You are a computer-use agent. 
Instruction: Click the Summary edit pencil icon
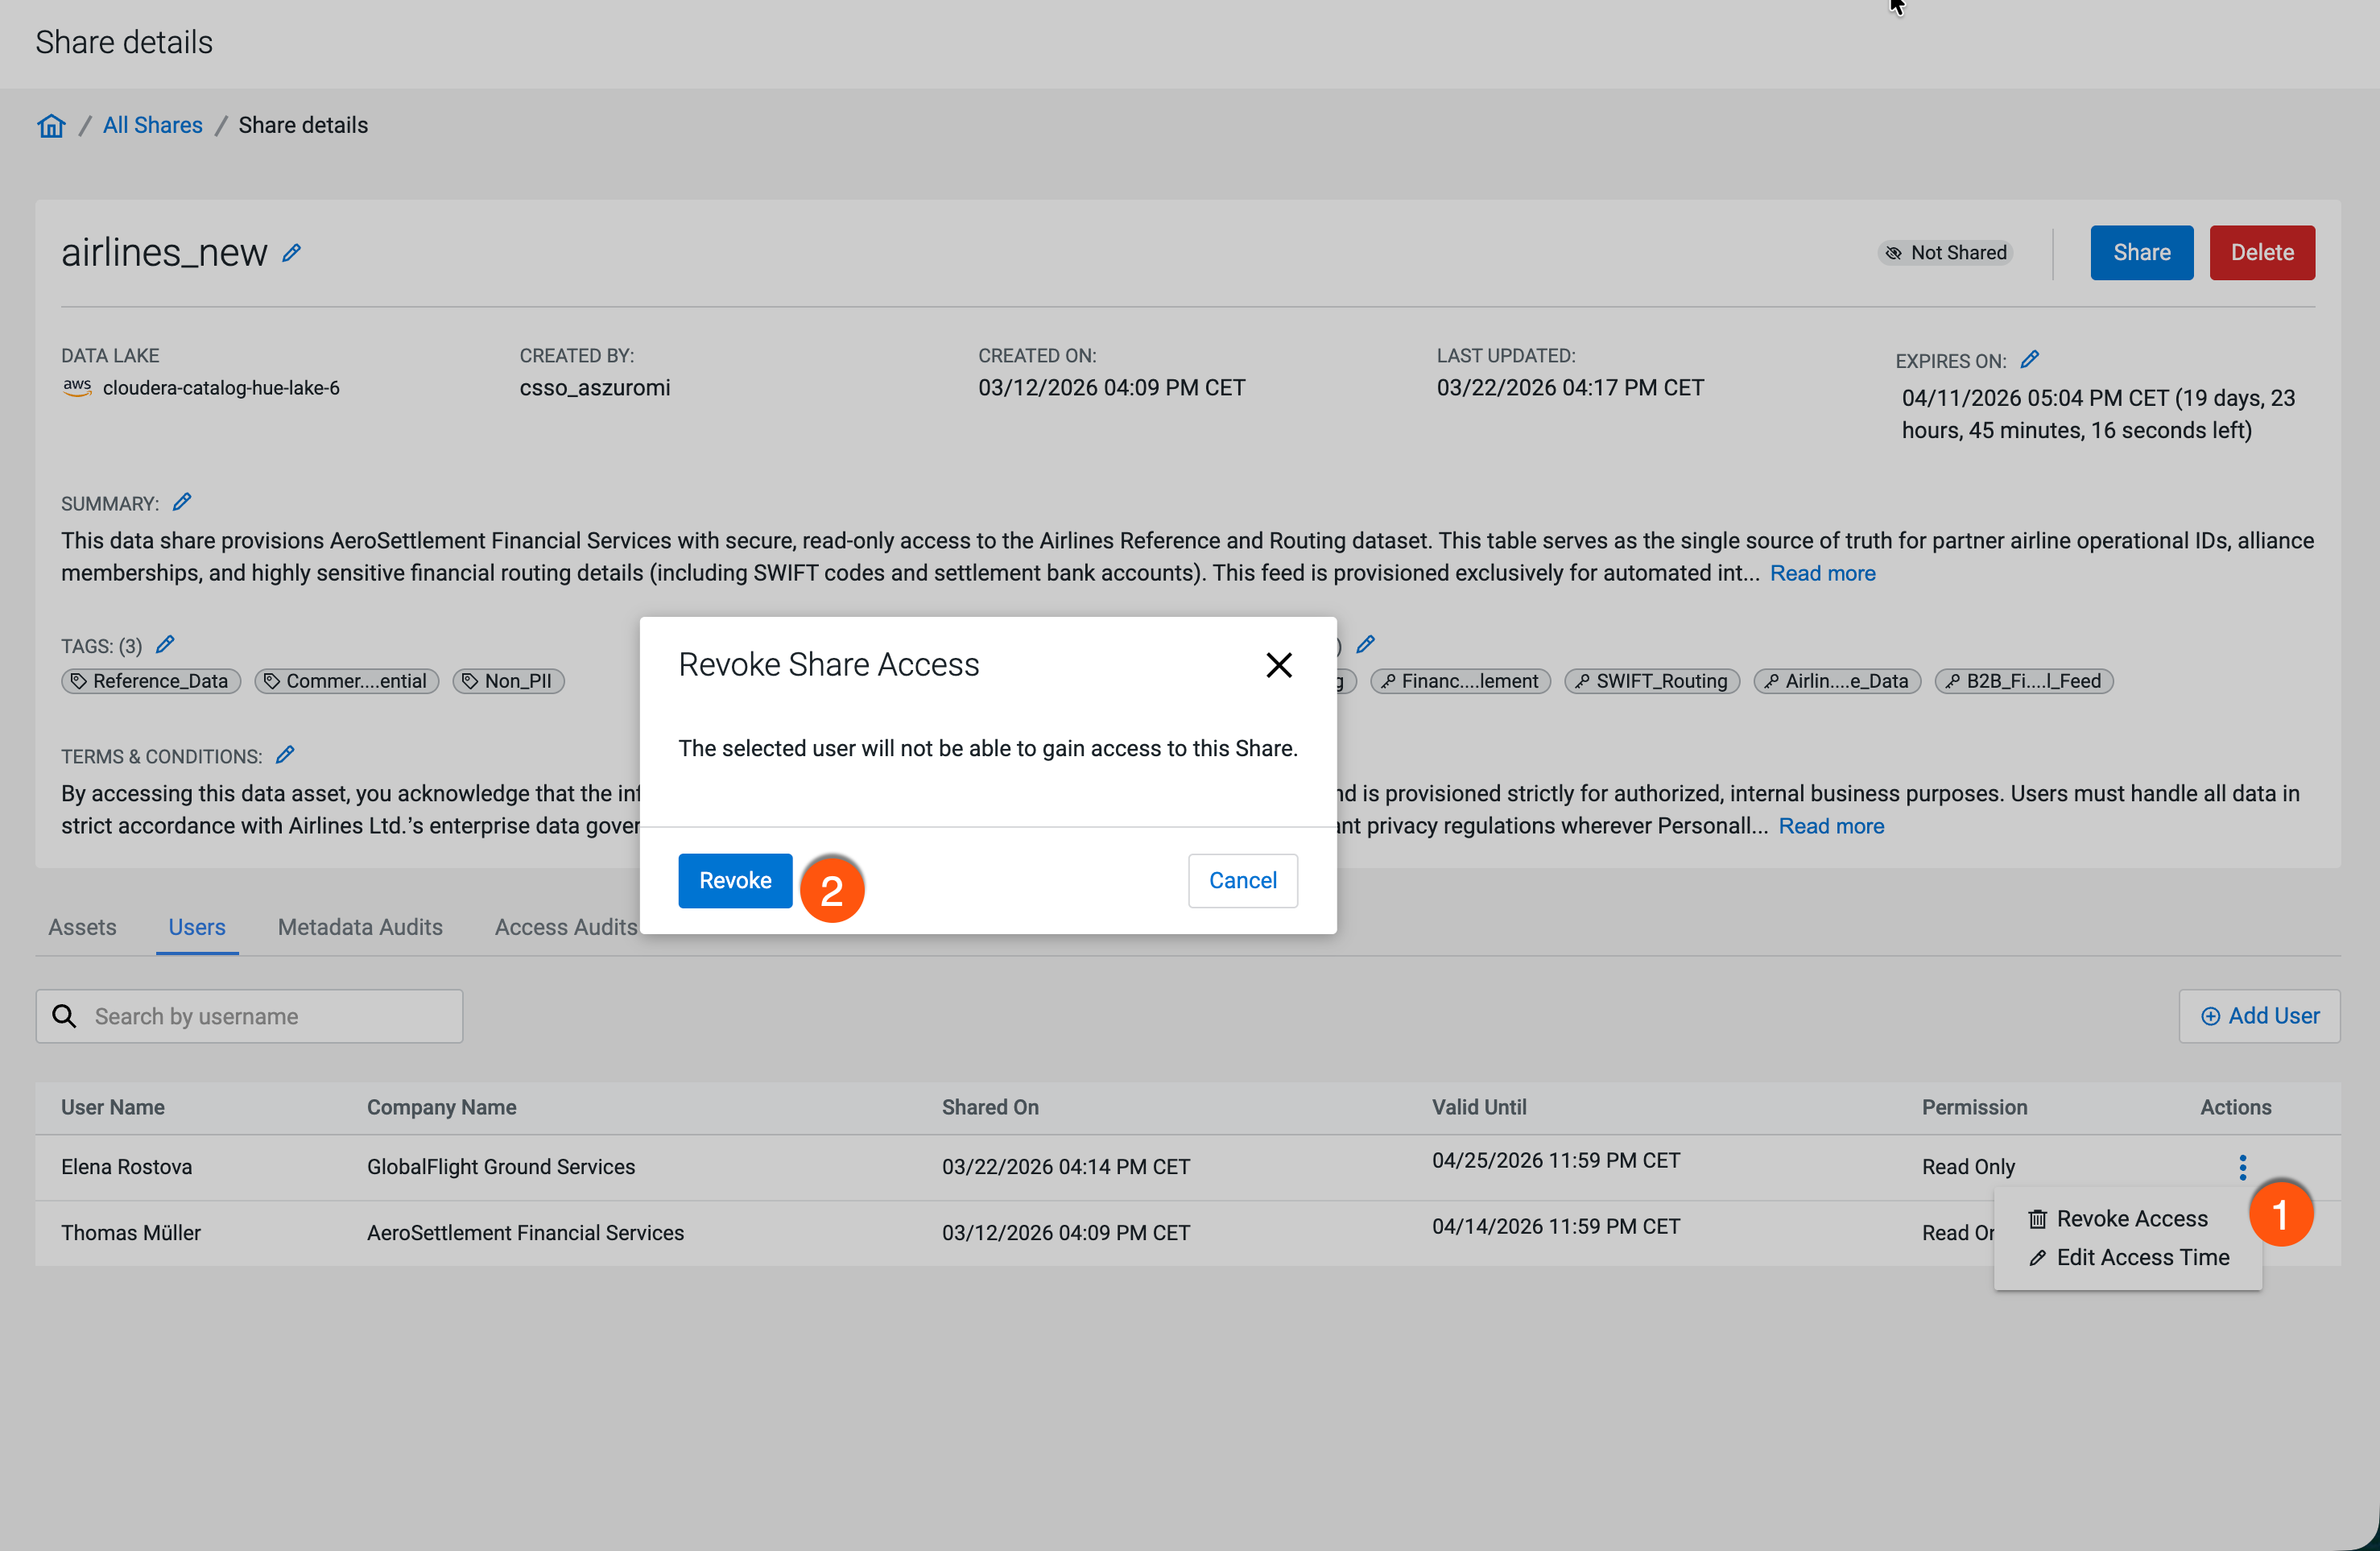[181, 502]
